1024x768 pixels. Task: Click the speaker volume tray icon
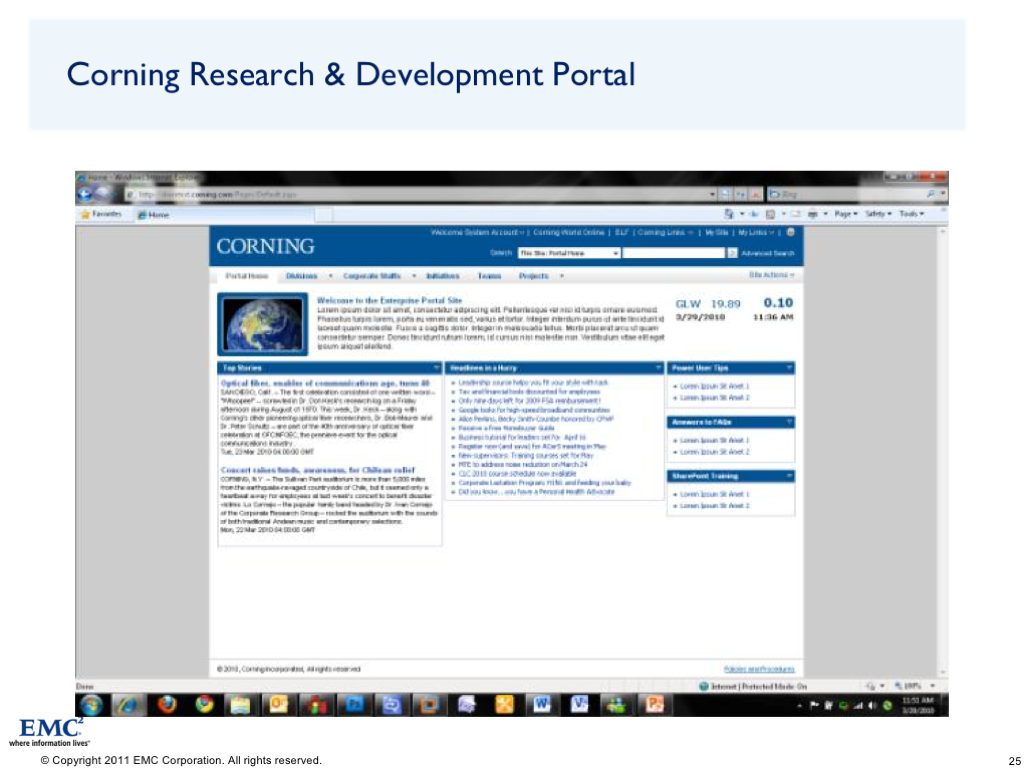coord(873,705)
